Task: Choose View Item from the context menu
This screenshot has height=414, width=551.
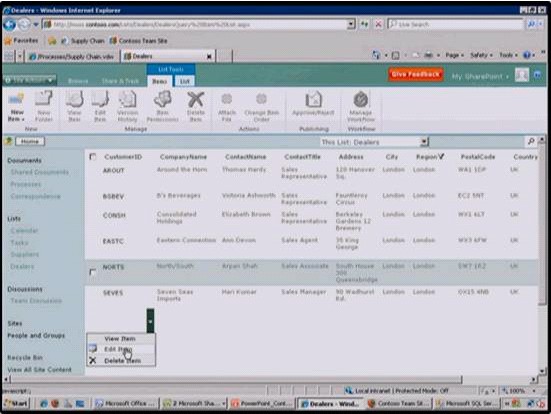Action: pyautogui.click(x=120, y=339)
